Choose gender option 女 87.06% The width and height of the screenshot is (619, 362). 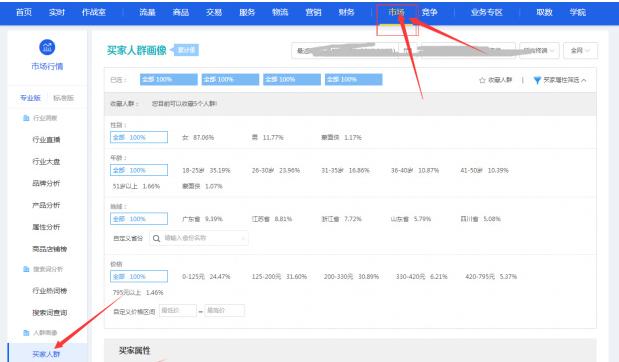click(x=198, y=137)
